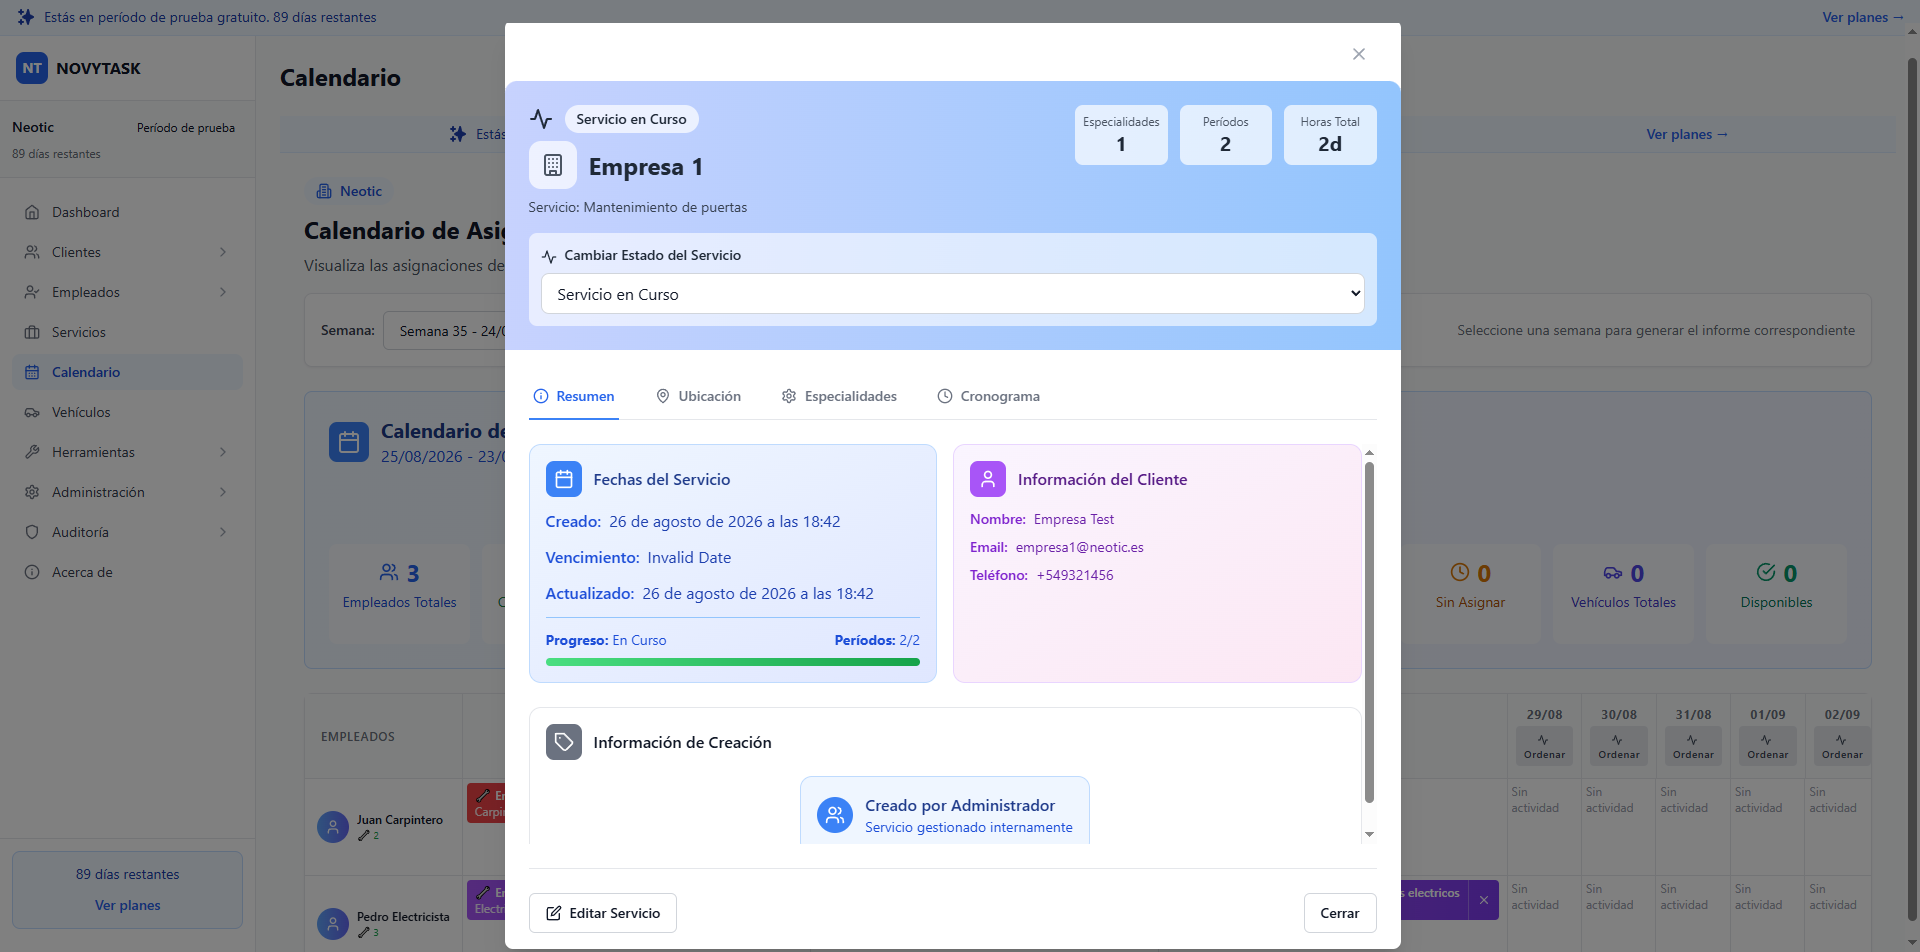Expand the Auditoría sidebar submenu
Viewport: 1920px width, 952px height.
[223, 532]
